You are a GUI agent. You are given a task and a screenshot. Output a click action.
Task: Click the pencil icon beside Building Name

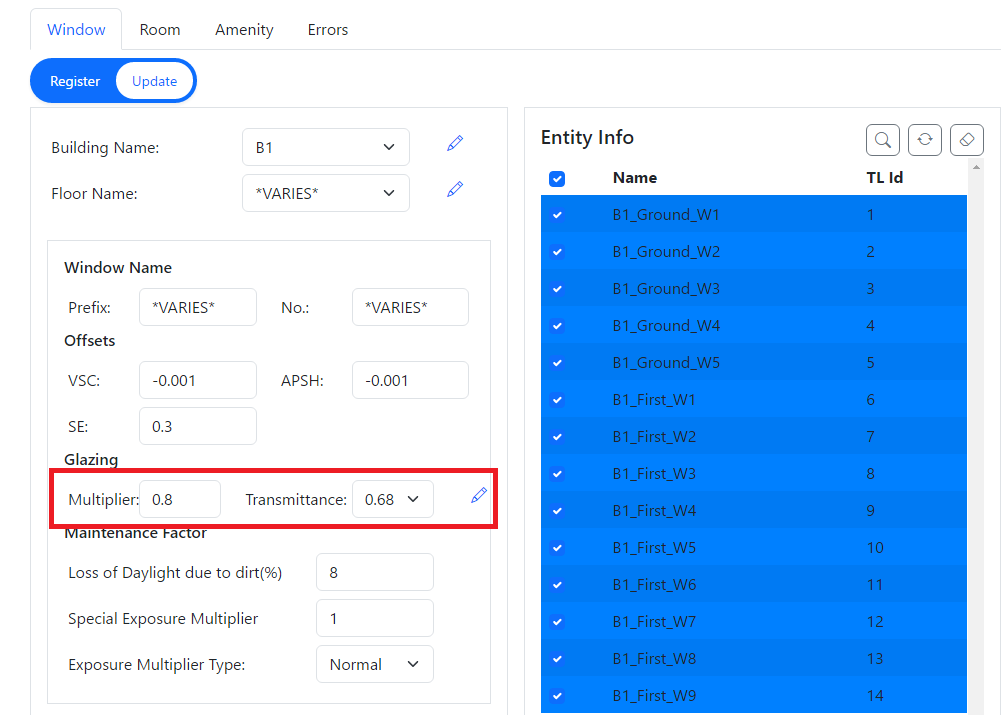coord(455,144)
